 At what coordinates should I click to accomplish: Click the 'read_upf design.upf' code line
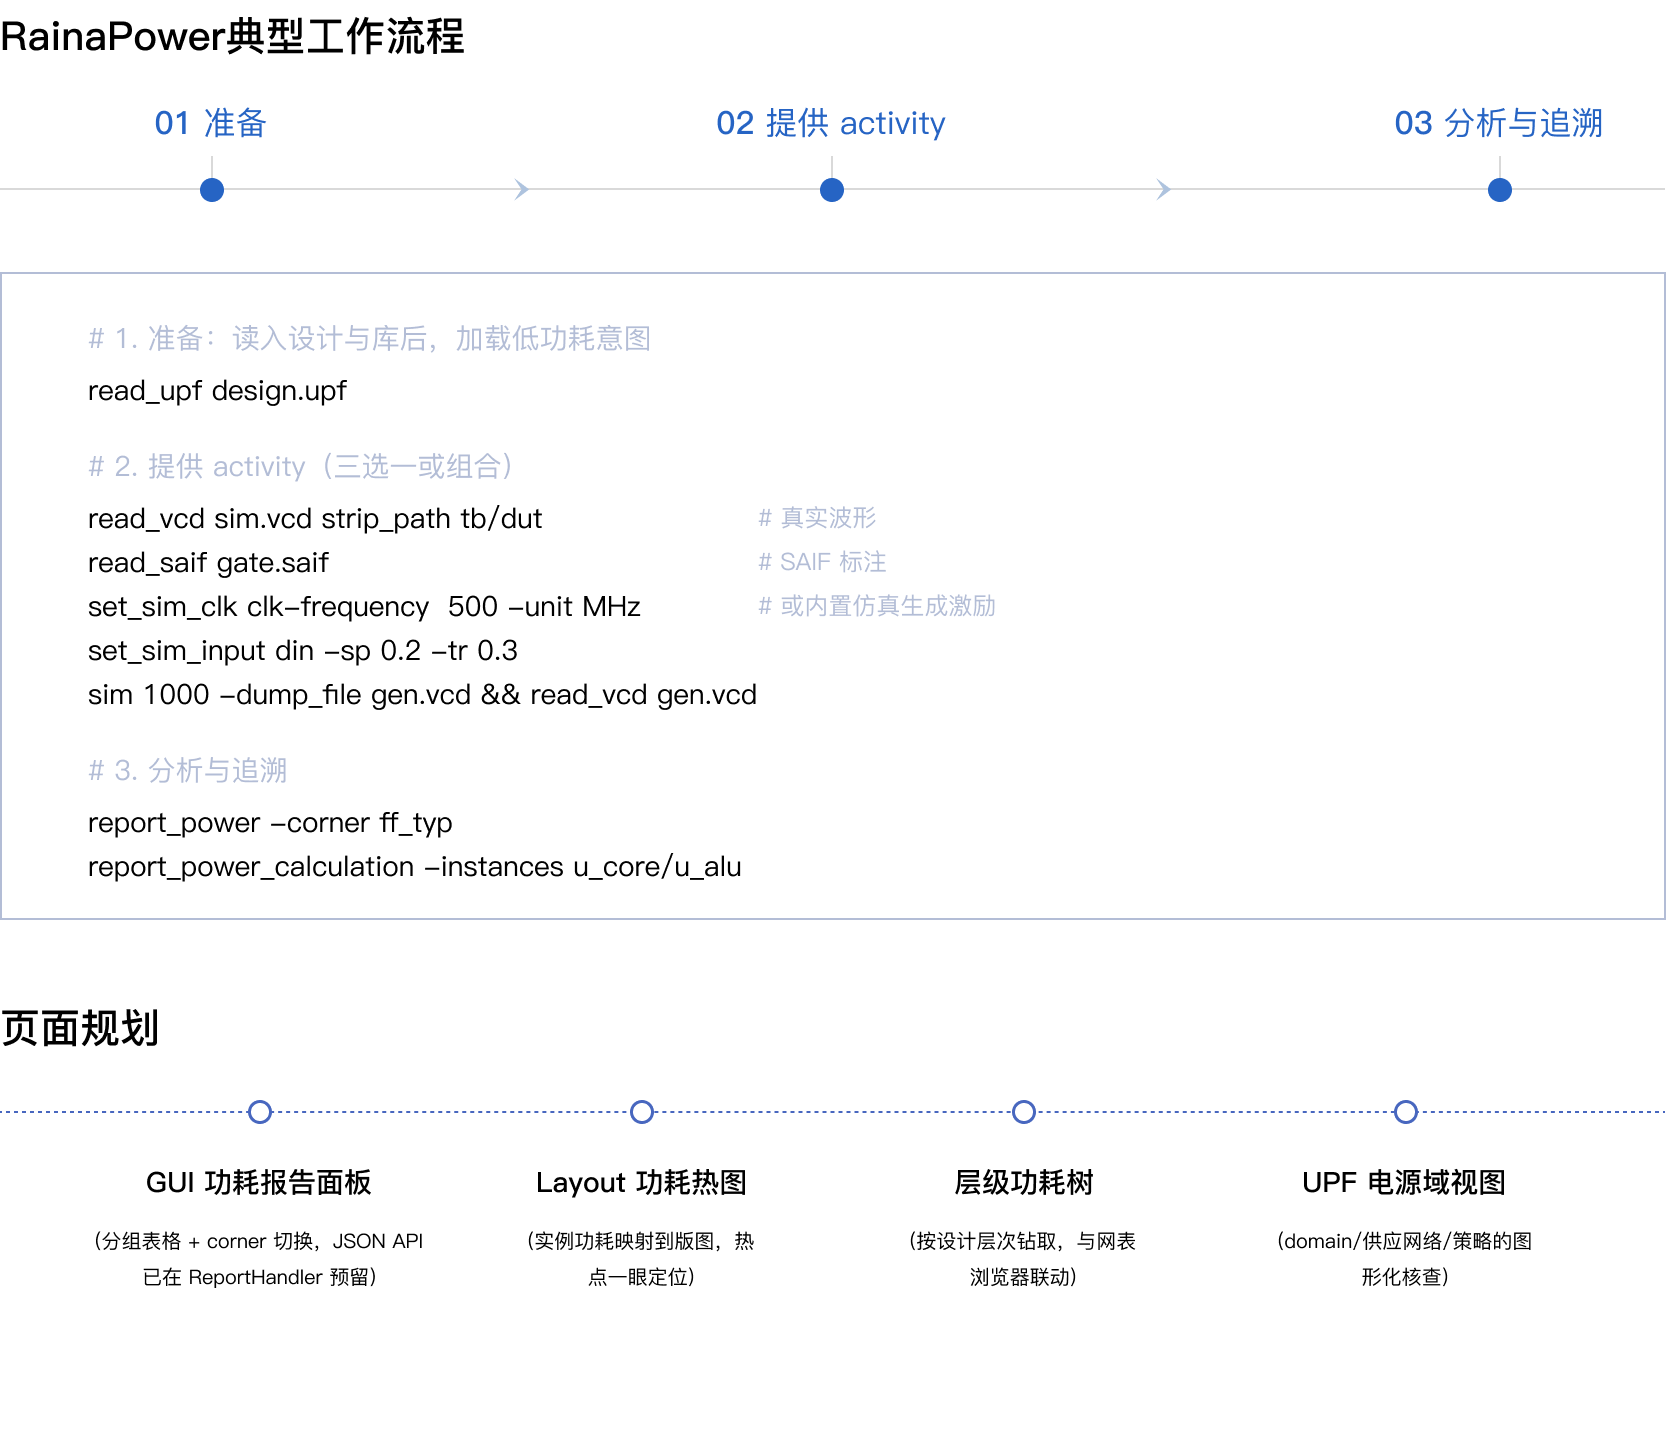(x=217, y=391)
